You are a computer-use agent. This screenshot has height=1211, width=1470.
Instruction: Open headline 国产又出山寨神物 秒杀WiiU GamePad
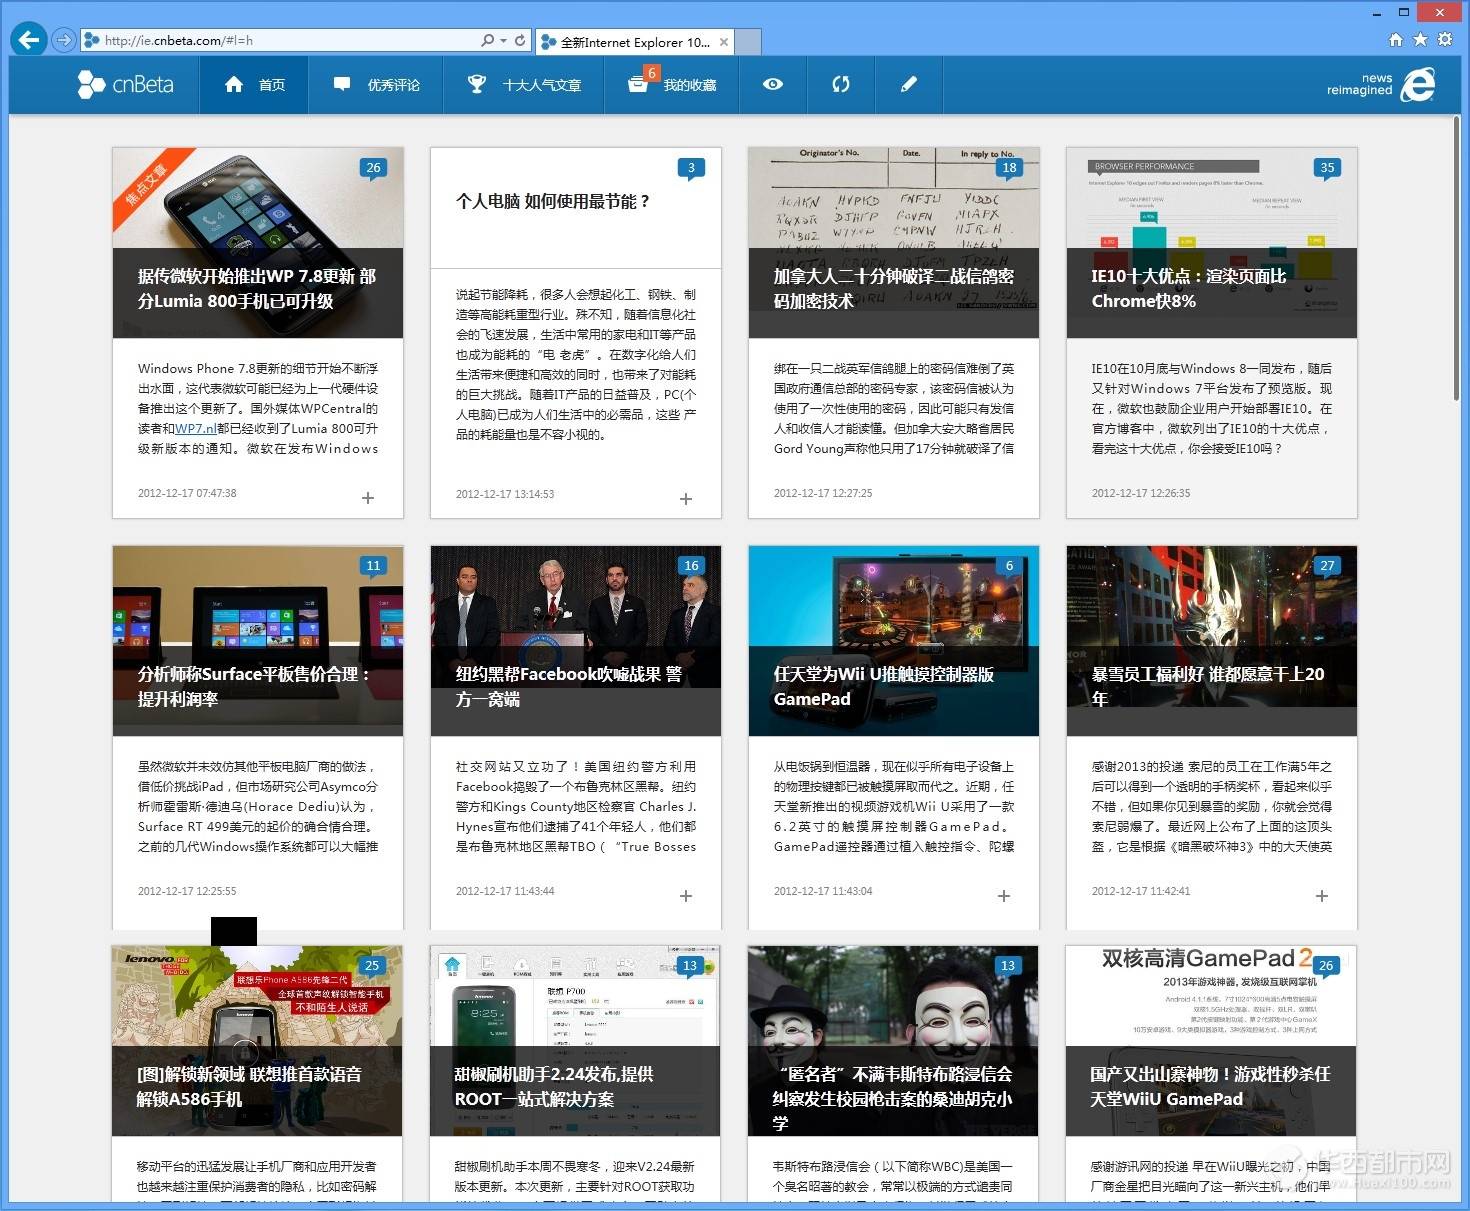point(1210,1086)
